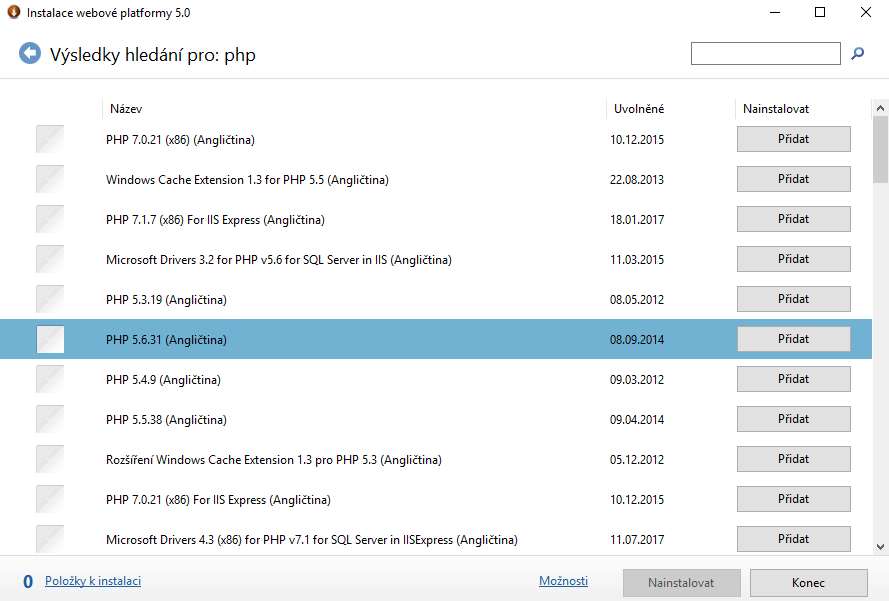Click Přidat for PHP 7.0.21 (x86) For IIS Express
Viewport: 889px width, 601px height.
click(794, 498)
